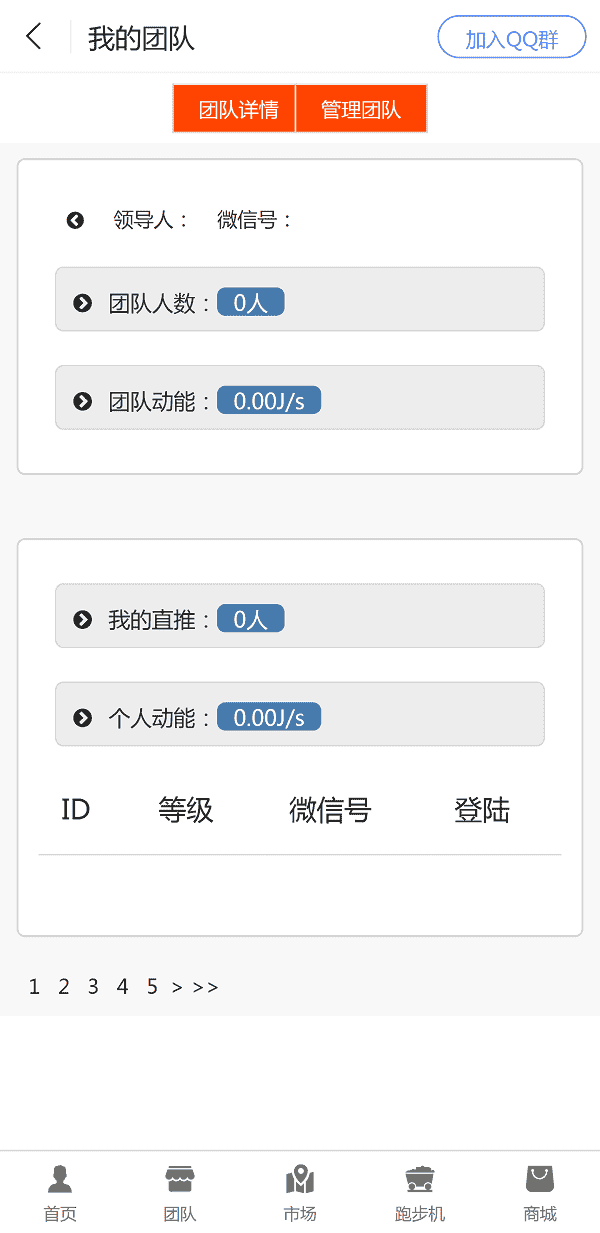Tap the 0人 badge next to 团队人数
This screenshot has width=600, height=1233.
coord(250,302)
